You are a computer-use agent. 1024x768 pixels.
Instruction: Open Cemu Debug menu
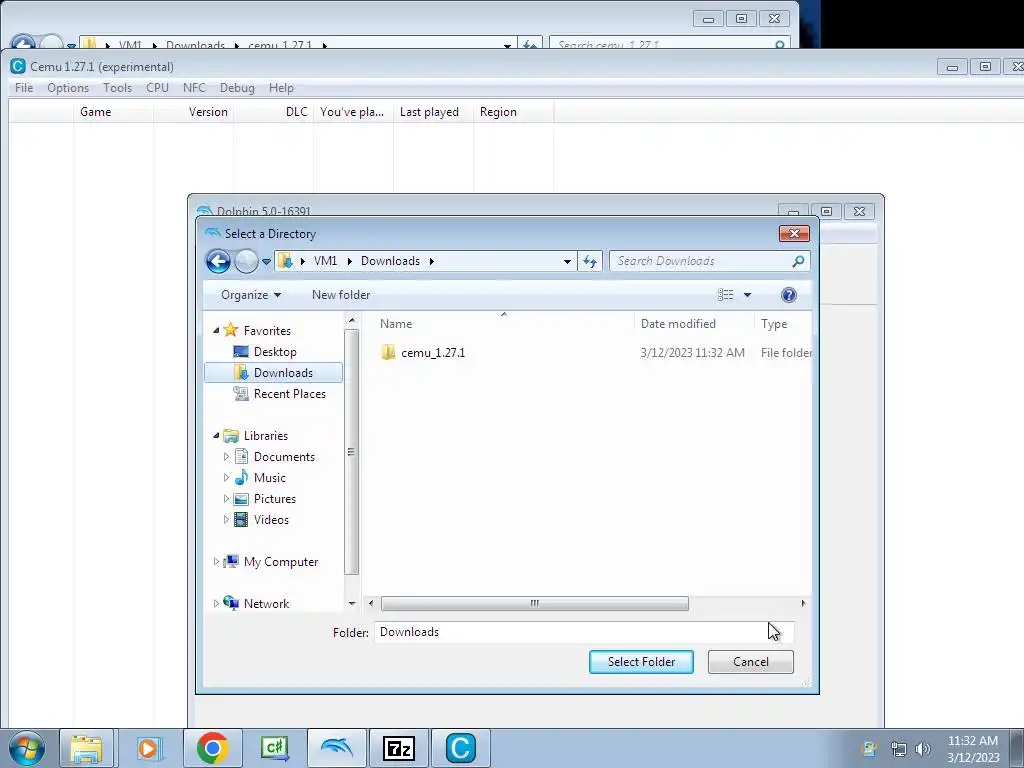237,88
